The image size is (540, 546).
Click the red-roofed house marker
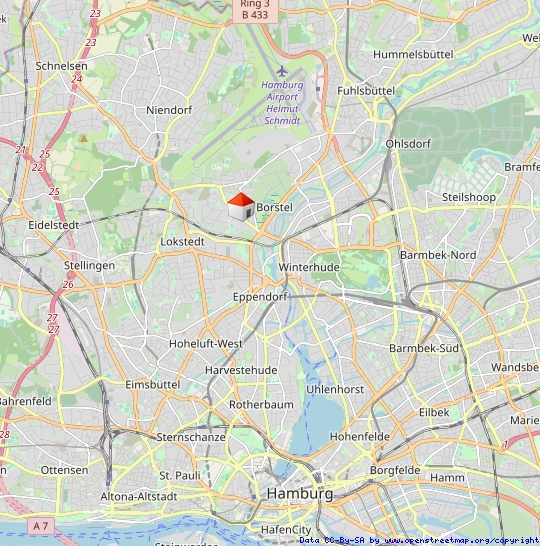pyautogui.click(x=241, y=207)
